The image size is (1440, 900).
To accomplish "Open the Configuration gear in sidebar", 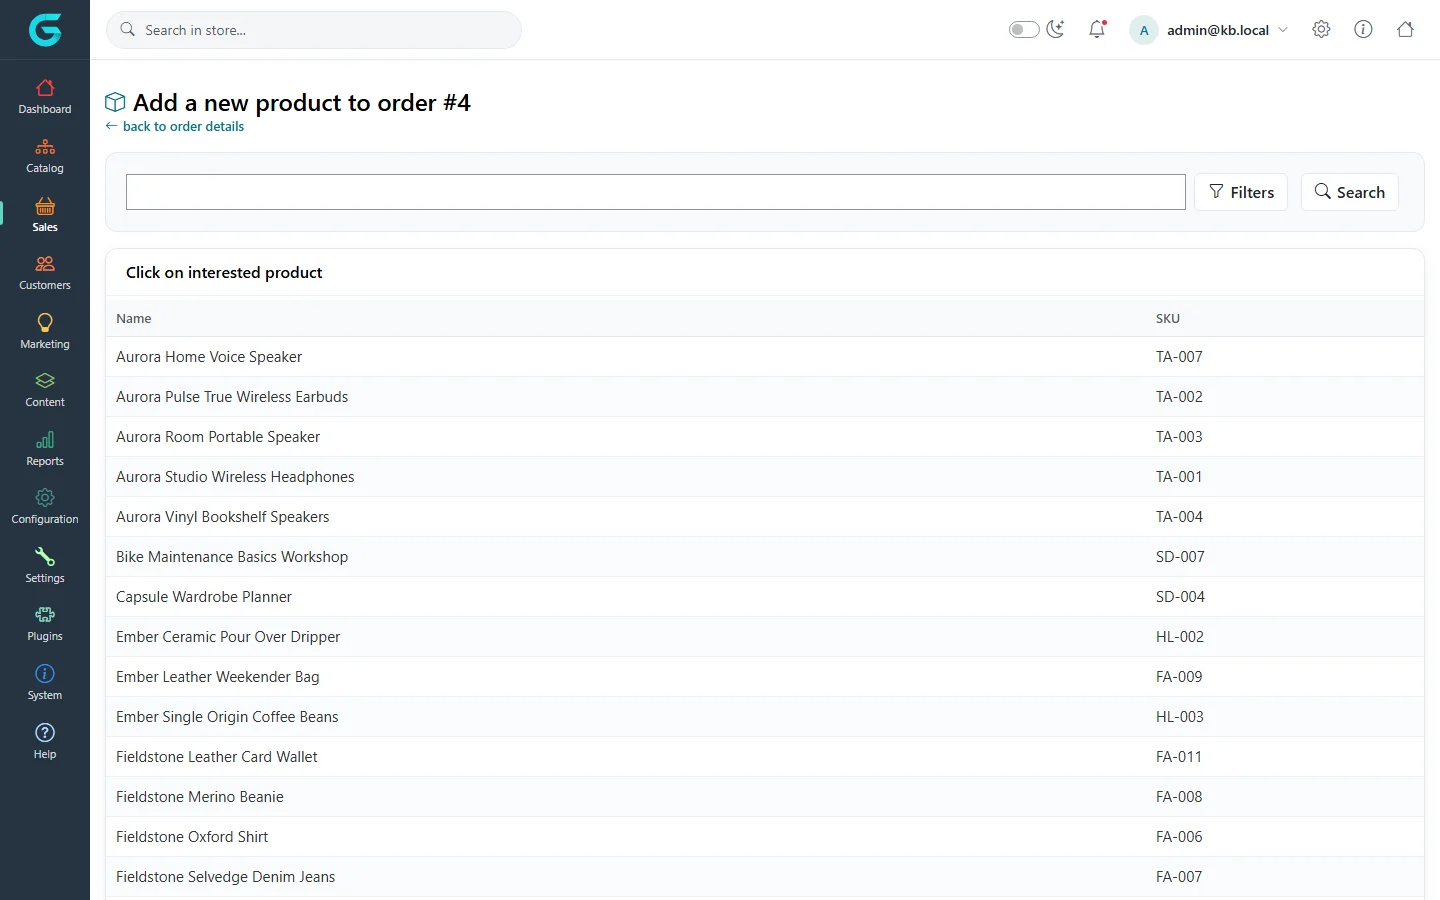I will [x=45, y=498].
